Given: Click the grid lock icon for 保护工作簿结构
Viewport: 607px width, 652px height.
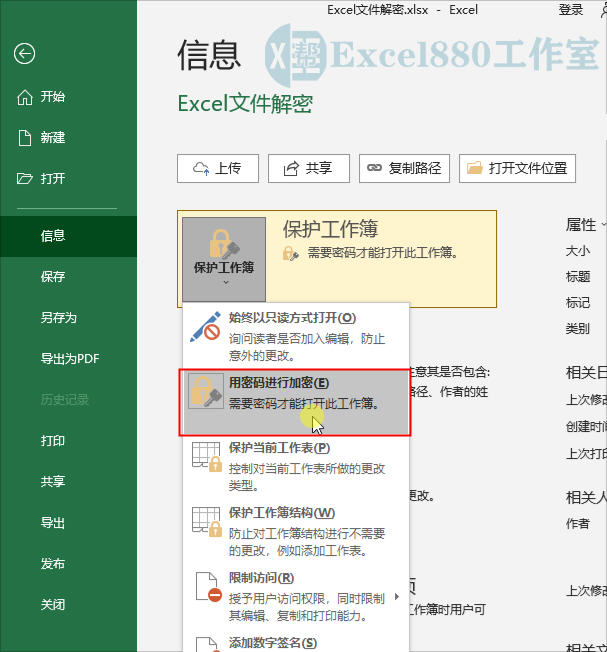Looking at the screenshot, I should (207, 521).
